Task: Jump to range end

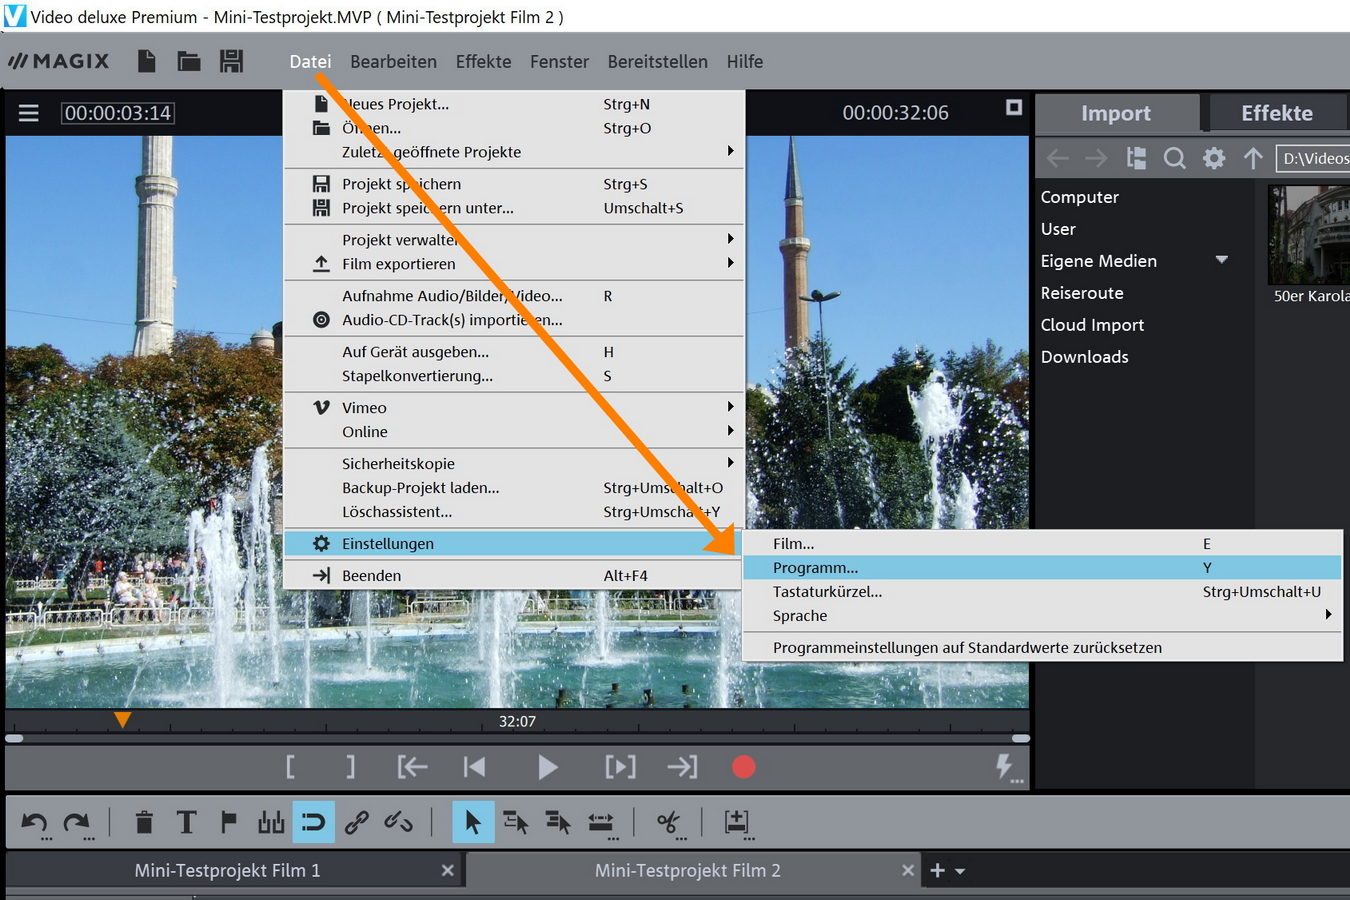Action: pos(682,767)
